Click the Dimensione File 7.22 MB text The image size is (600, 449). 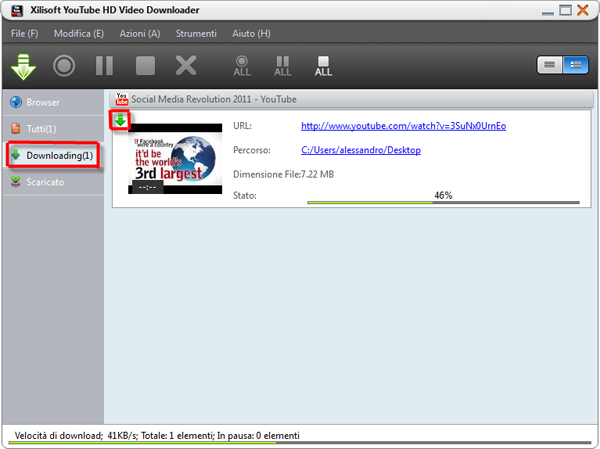[x=284, y=175]
